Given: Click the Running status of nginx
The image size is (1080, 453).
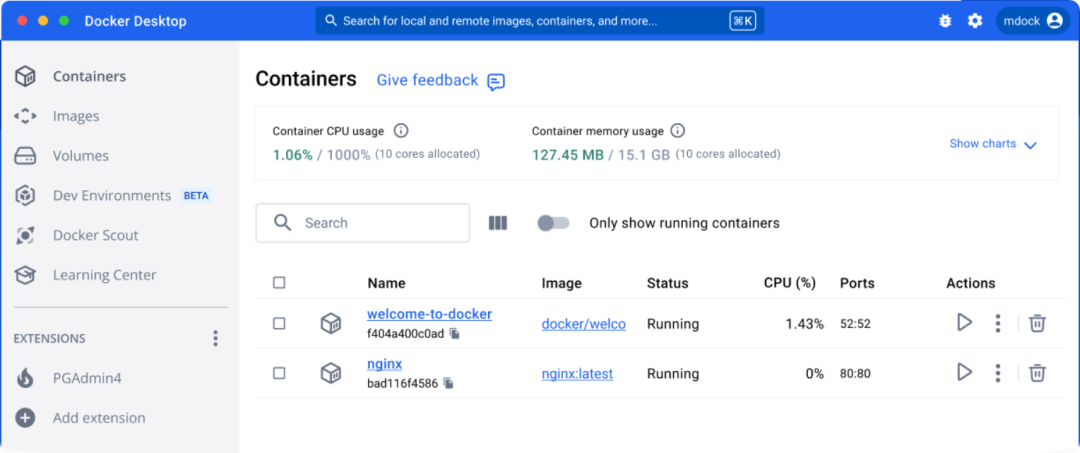Looking at the screenshot, I should coord(673,374).
